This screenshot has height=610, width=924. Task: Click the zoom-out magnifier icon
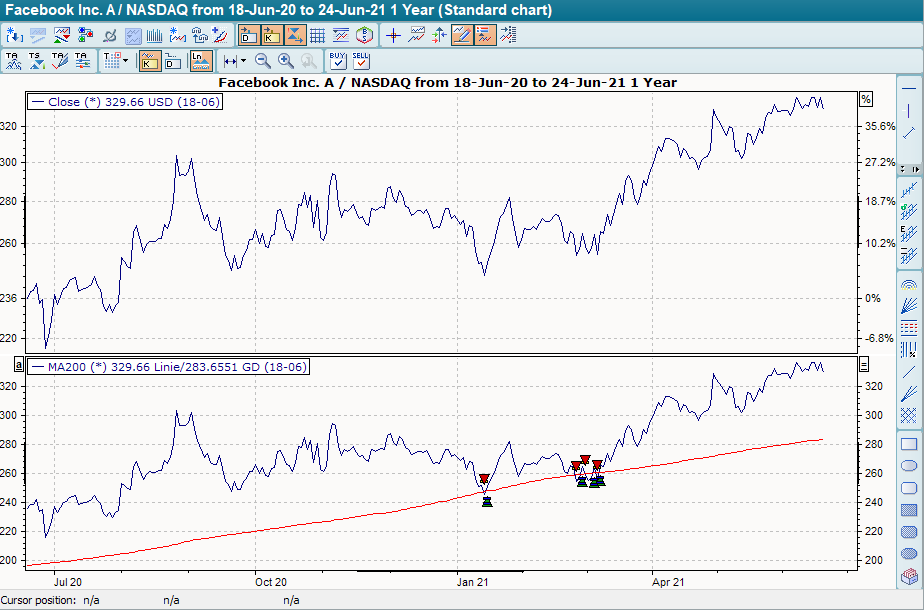click(263, 61)
